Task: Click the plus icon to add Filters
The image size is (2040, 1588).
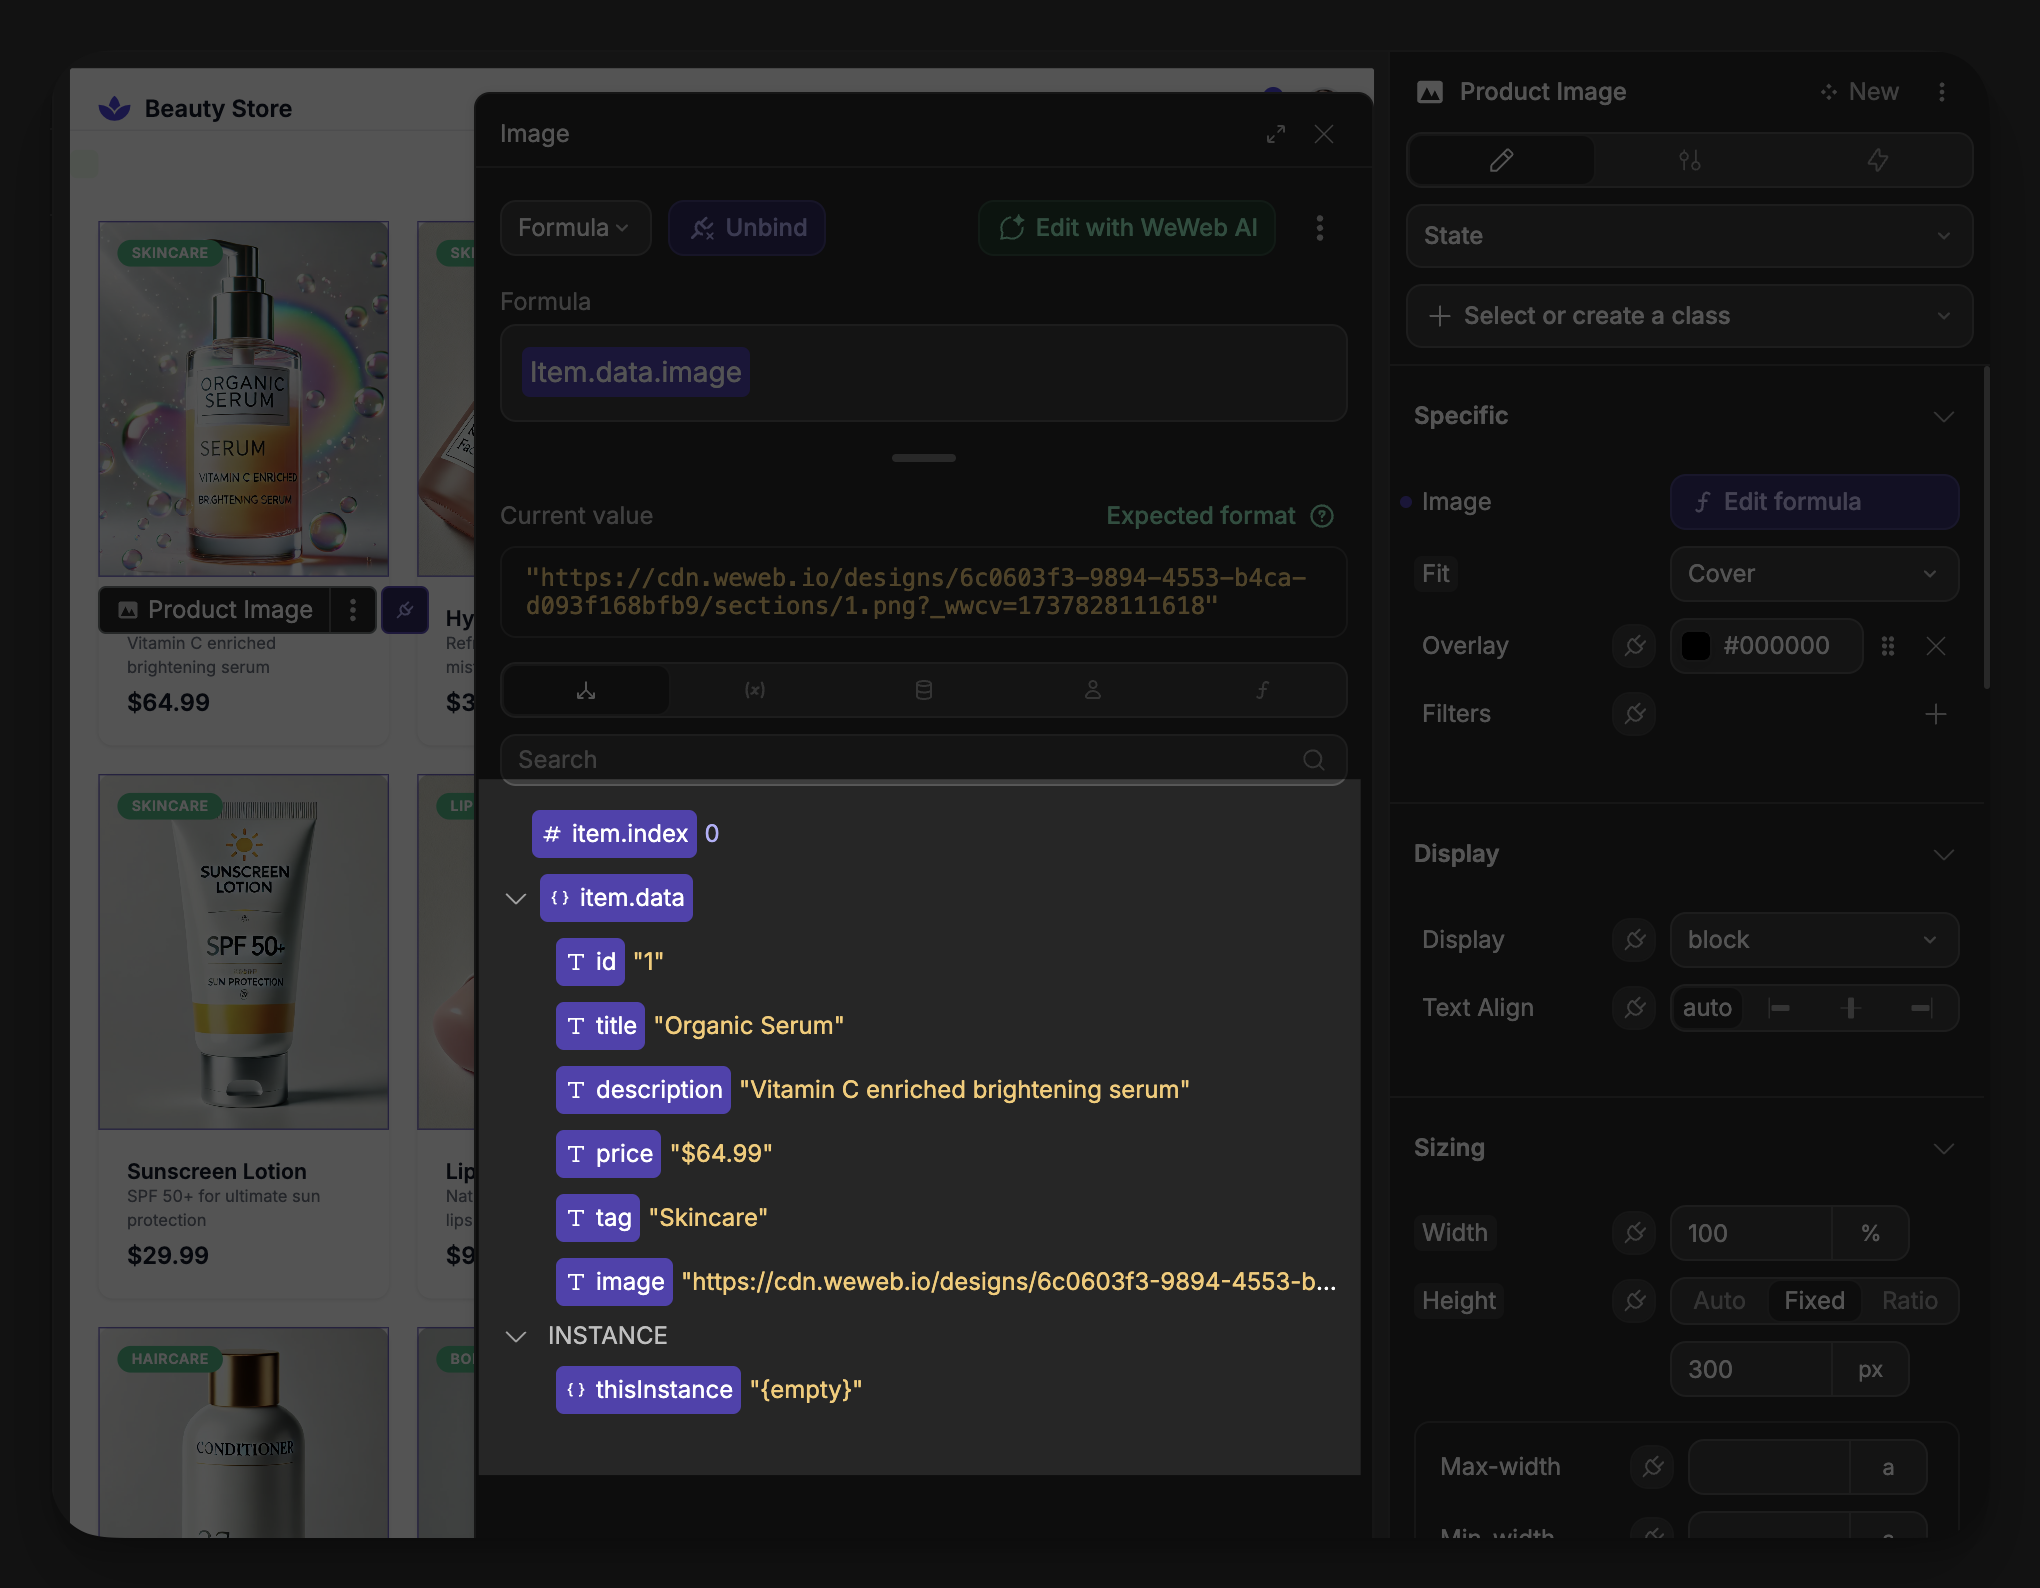Action: [1935, 714]
